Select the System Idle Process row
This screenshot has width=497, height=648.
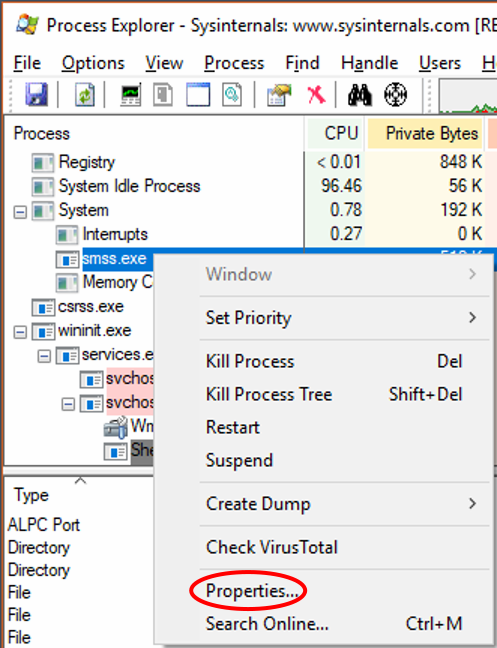point(129,186)
